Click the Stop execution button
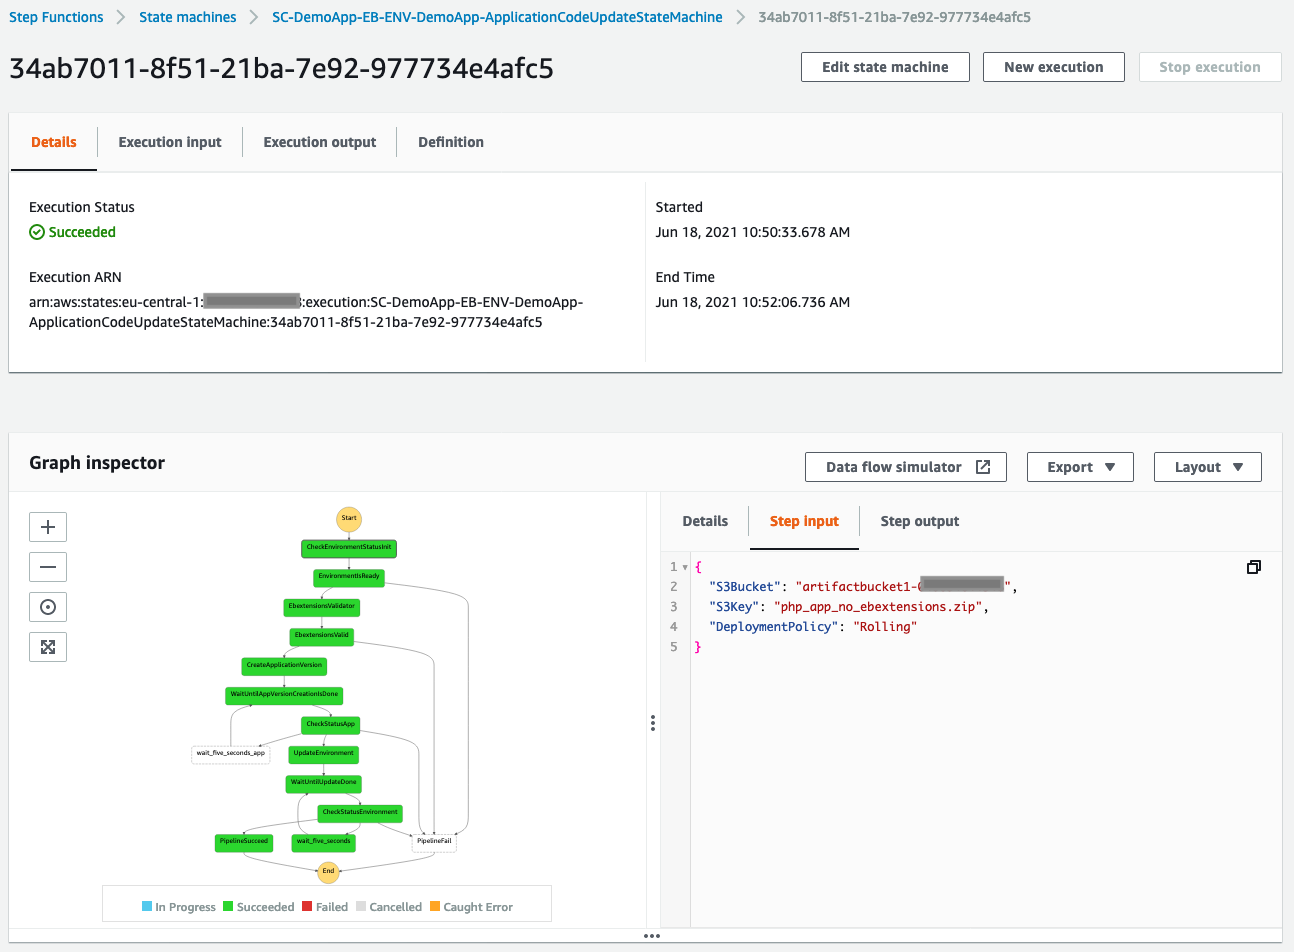The image size is (1294, 952). tap(1210, 67)
